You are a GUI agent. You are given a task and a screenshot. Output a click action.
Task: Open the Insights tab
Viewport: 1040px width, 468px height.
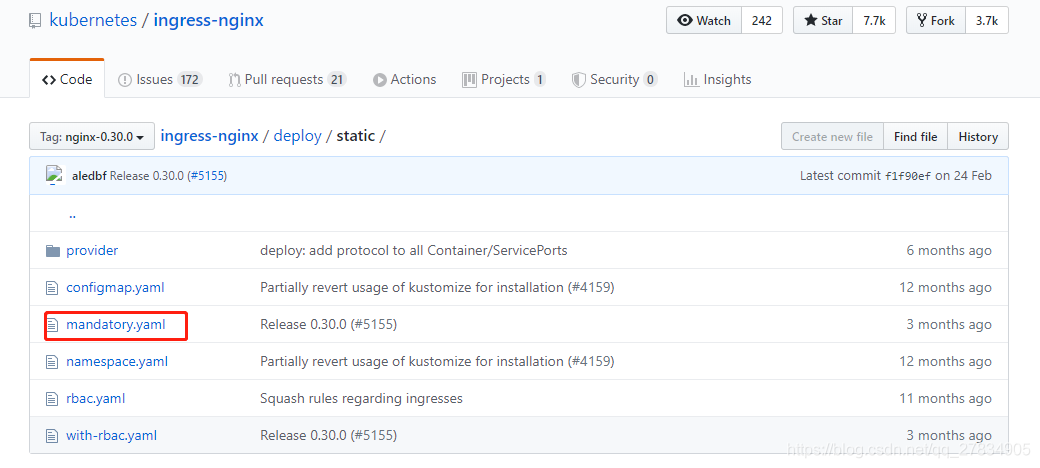tap(718, 80)
